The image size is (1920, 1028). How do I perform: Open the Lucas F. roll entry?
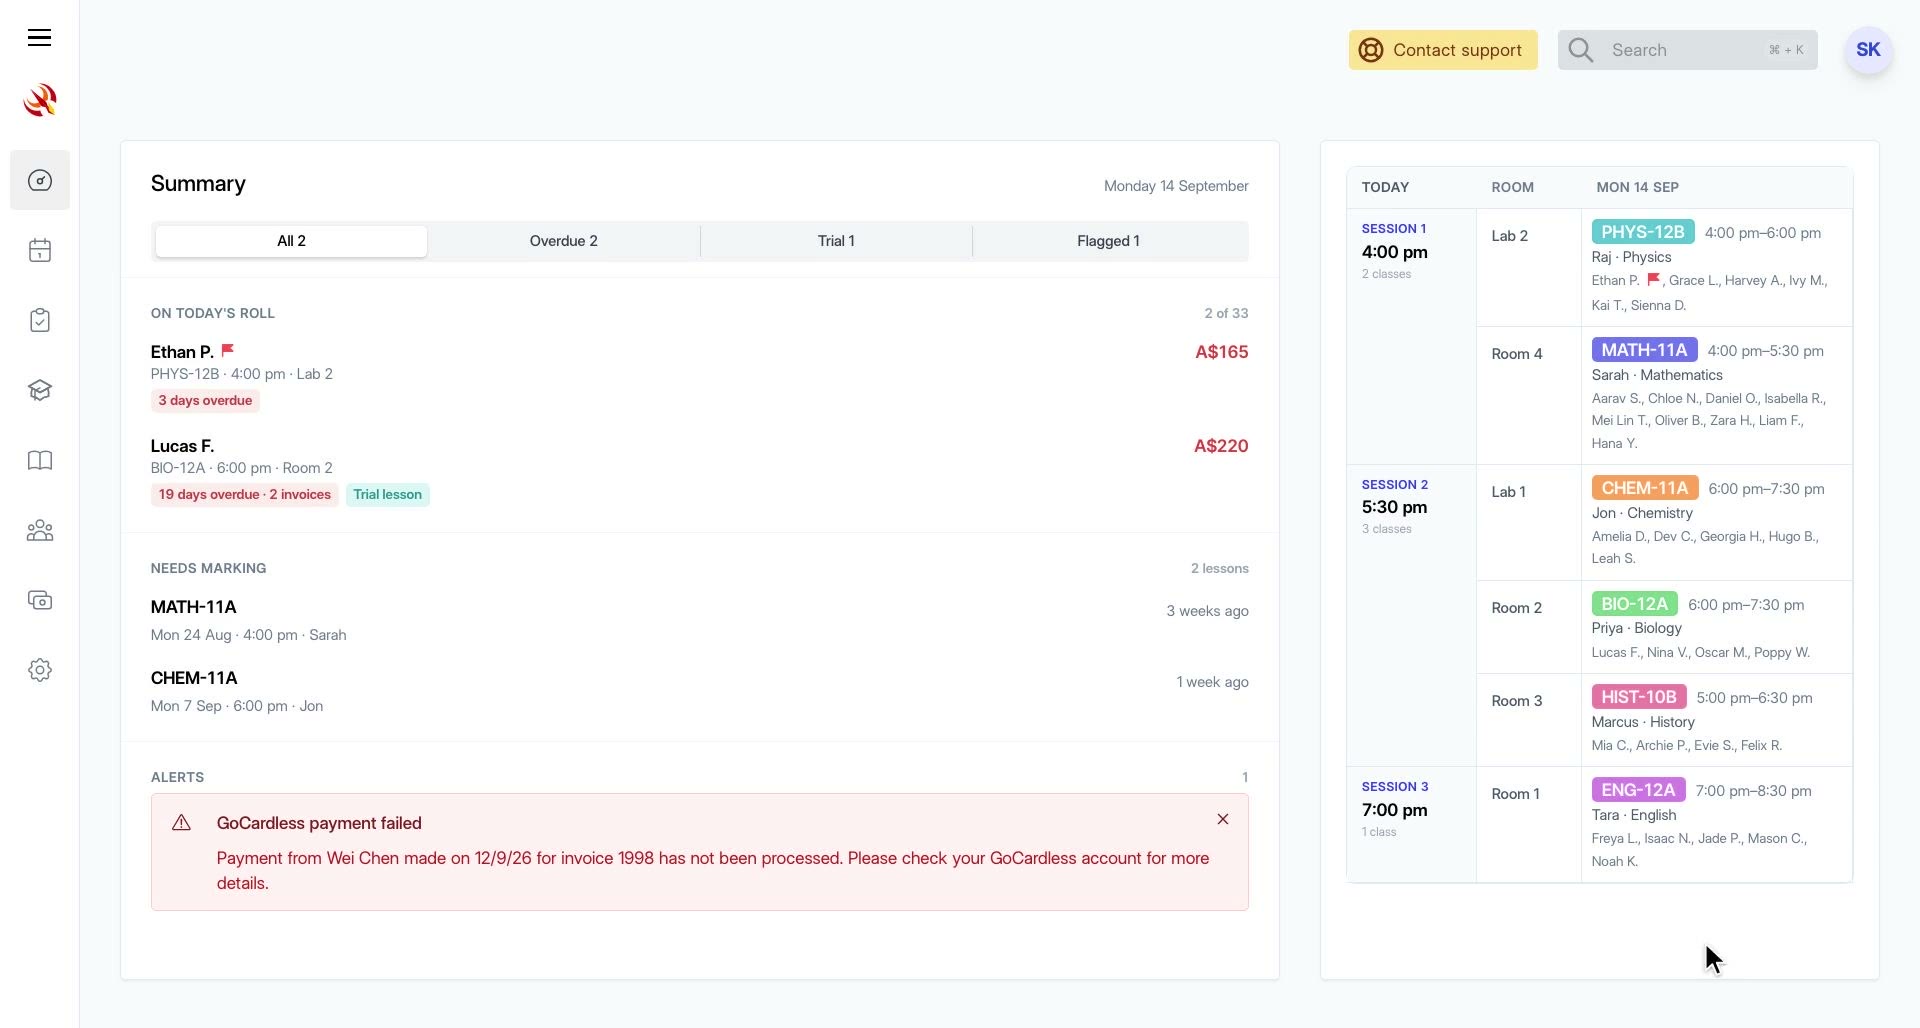[x=699, y=470]
